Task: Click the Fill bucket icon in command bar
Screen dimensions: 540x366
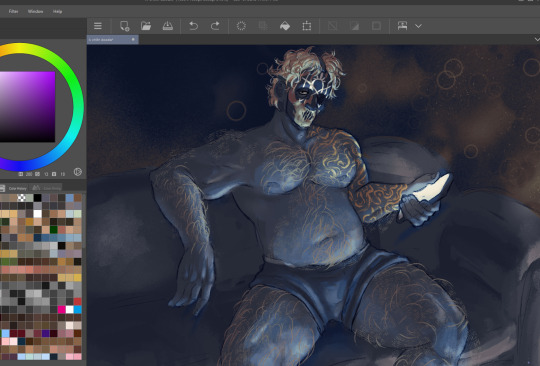Action: pos(285,26)
